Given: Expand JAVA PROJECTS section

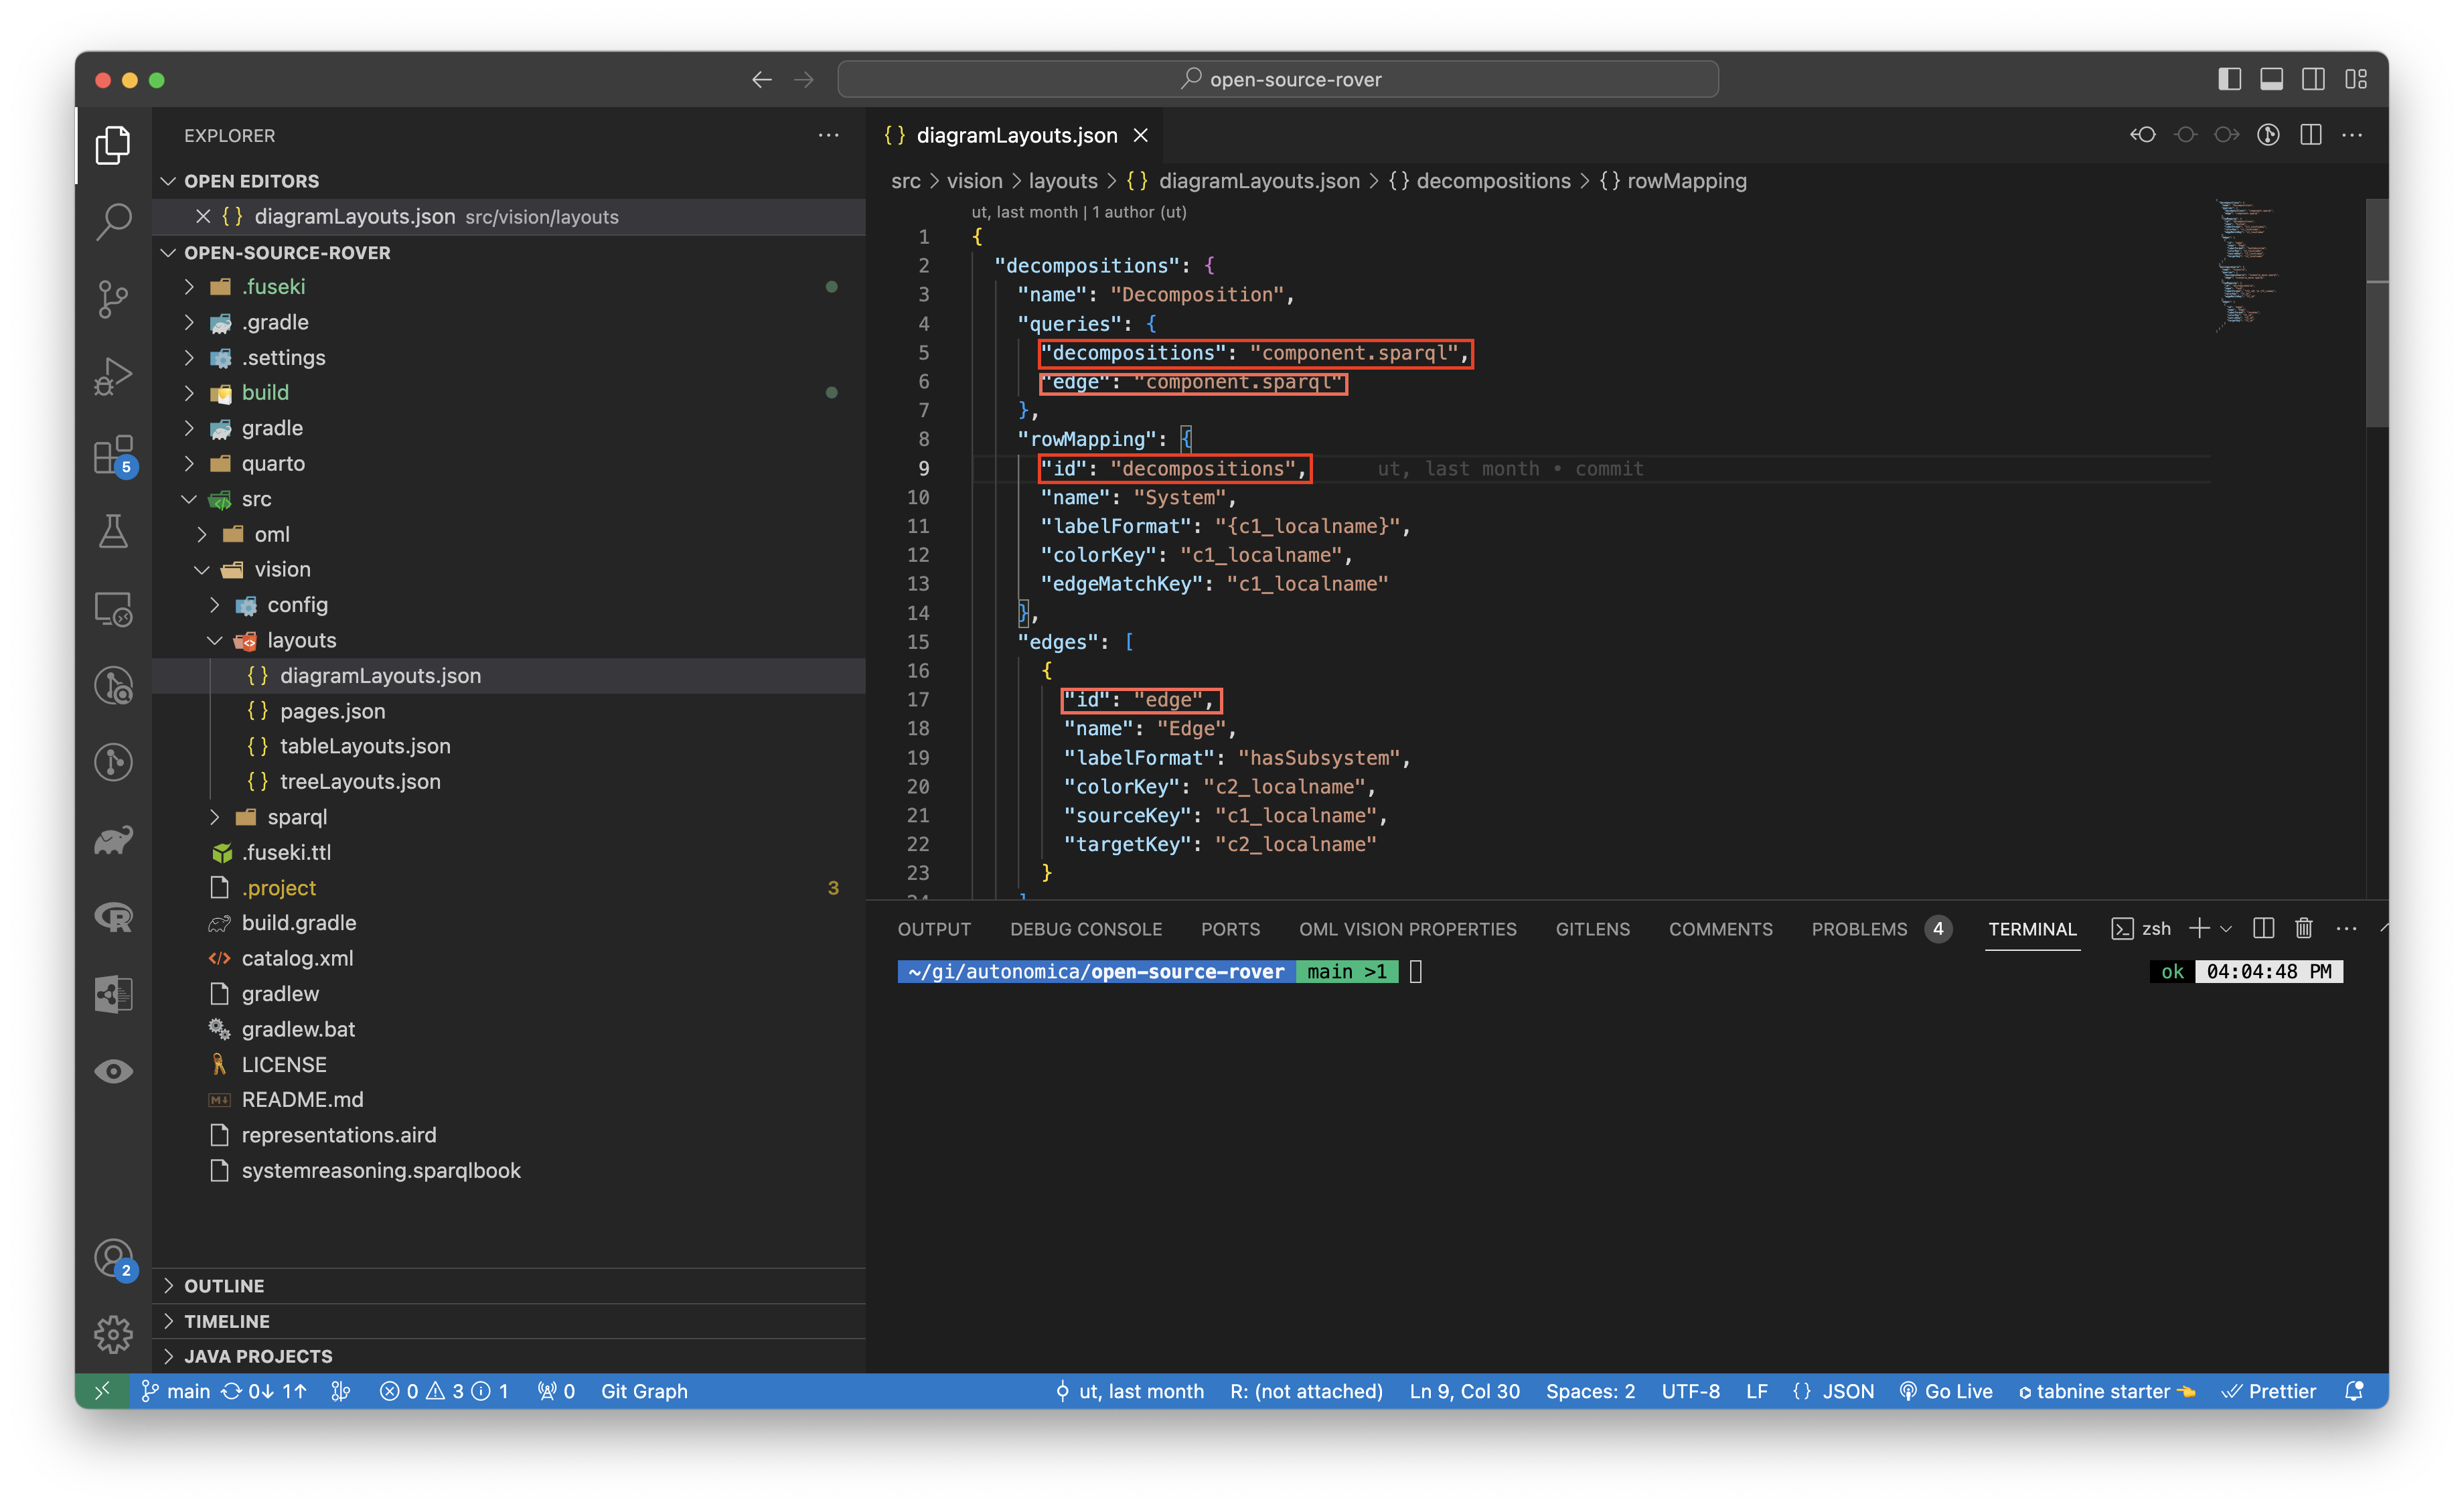Looking at the screenshot, I should click(x=508, y=1356).
